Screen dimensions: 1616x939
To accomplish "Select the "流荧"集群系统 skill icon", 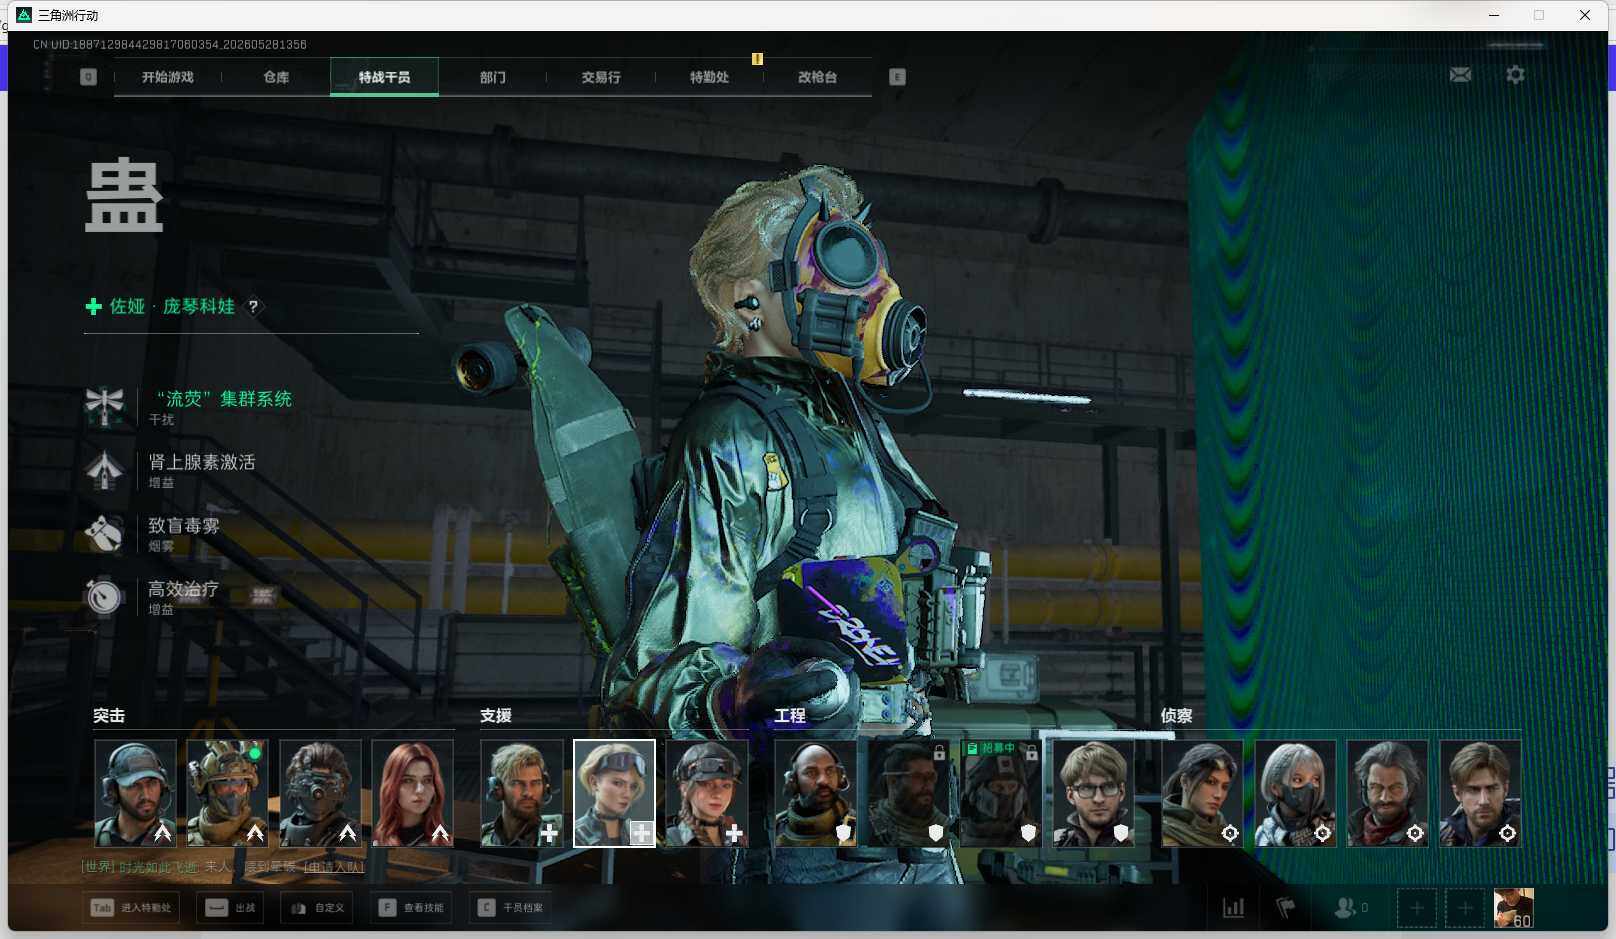I will click(x=104, y=406).
